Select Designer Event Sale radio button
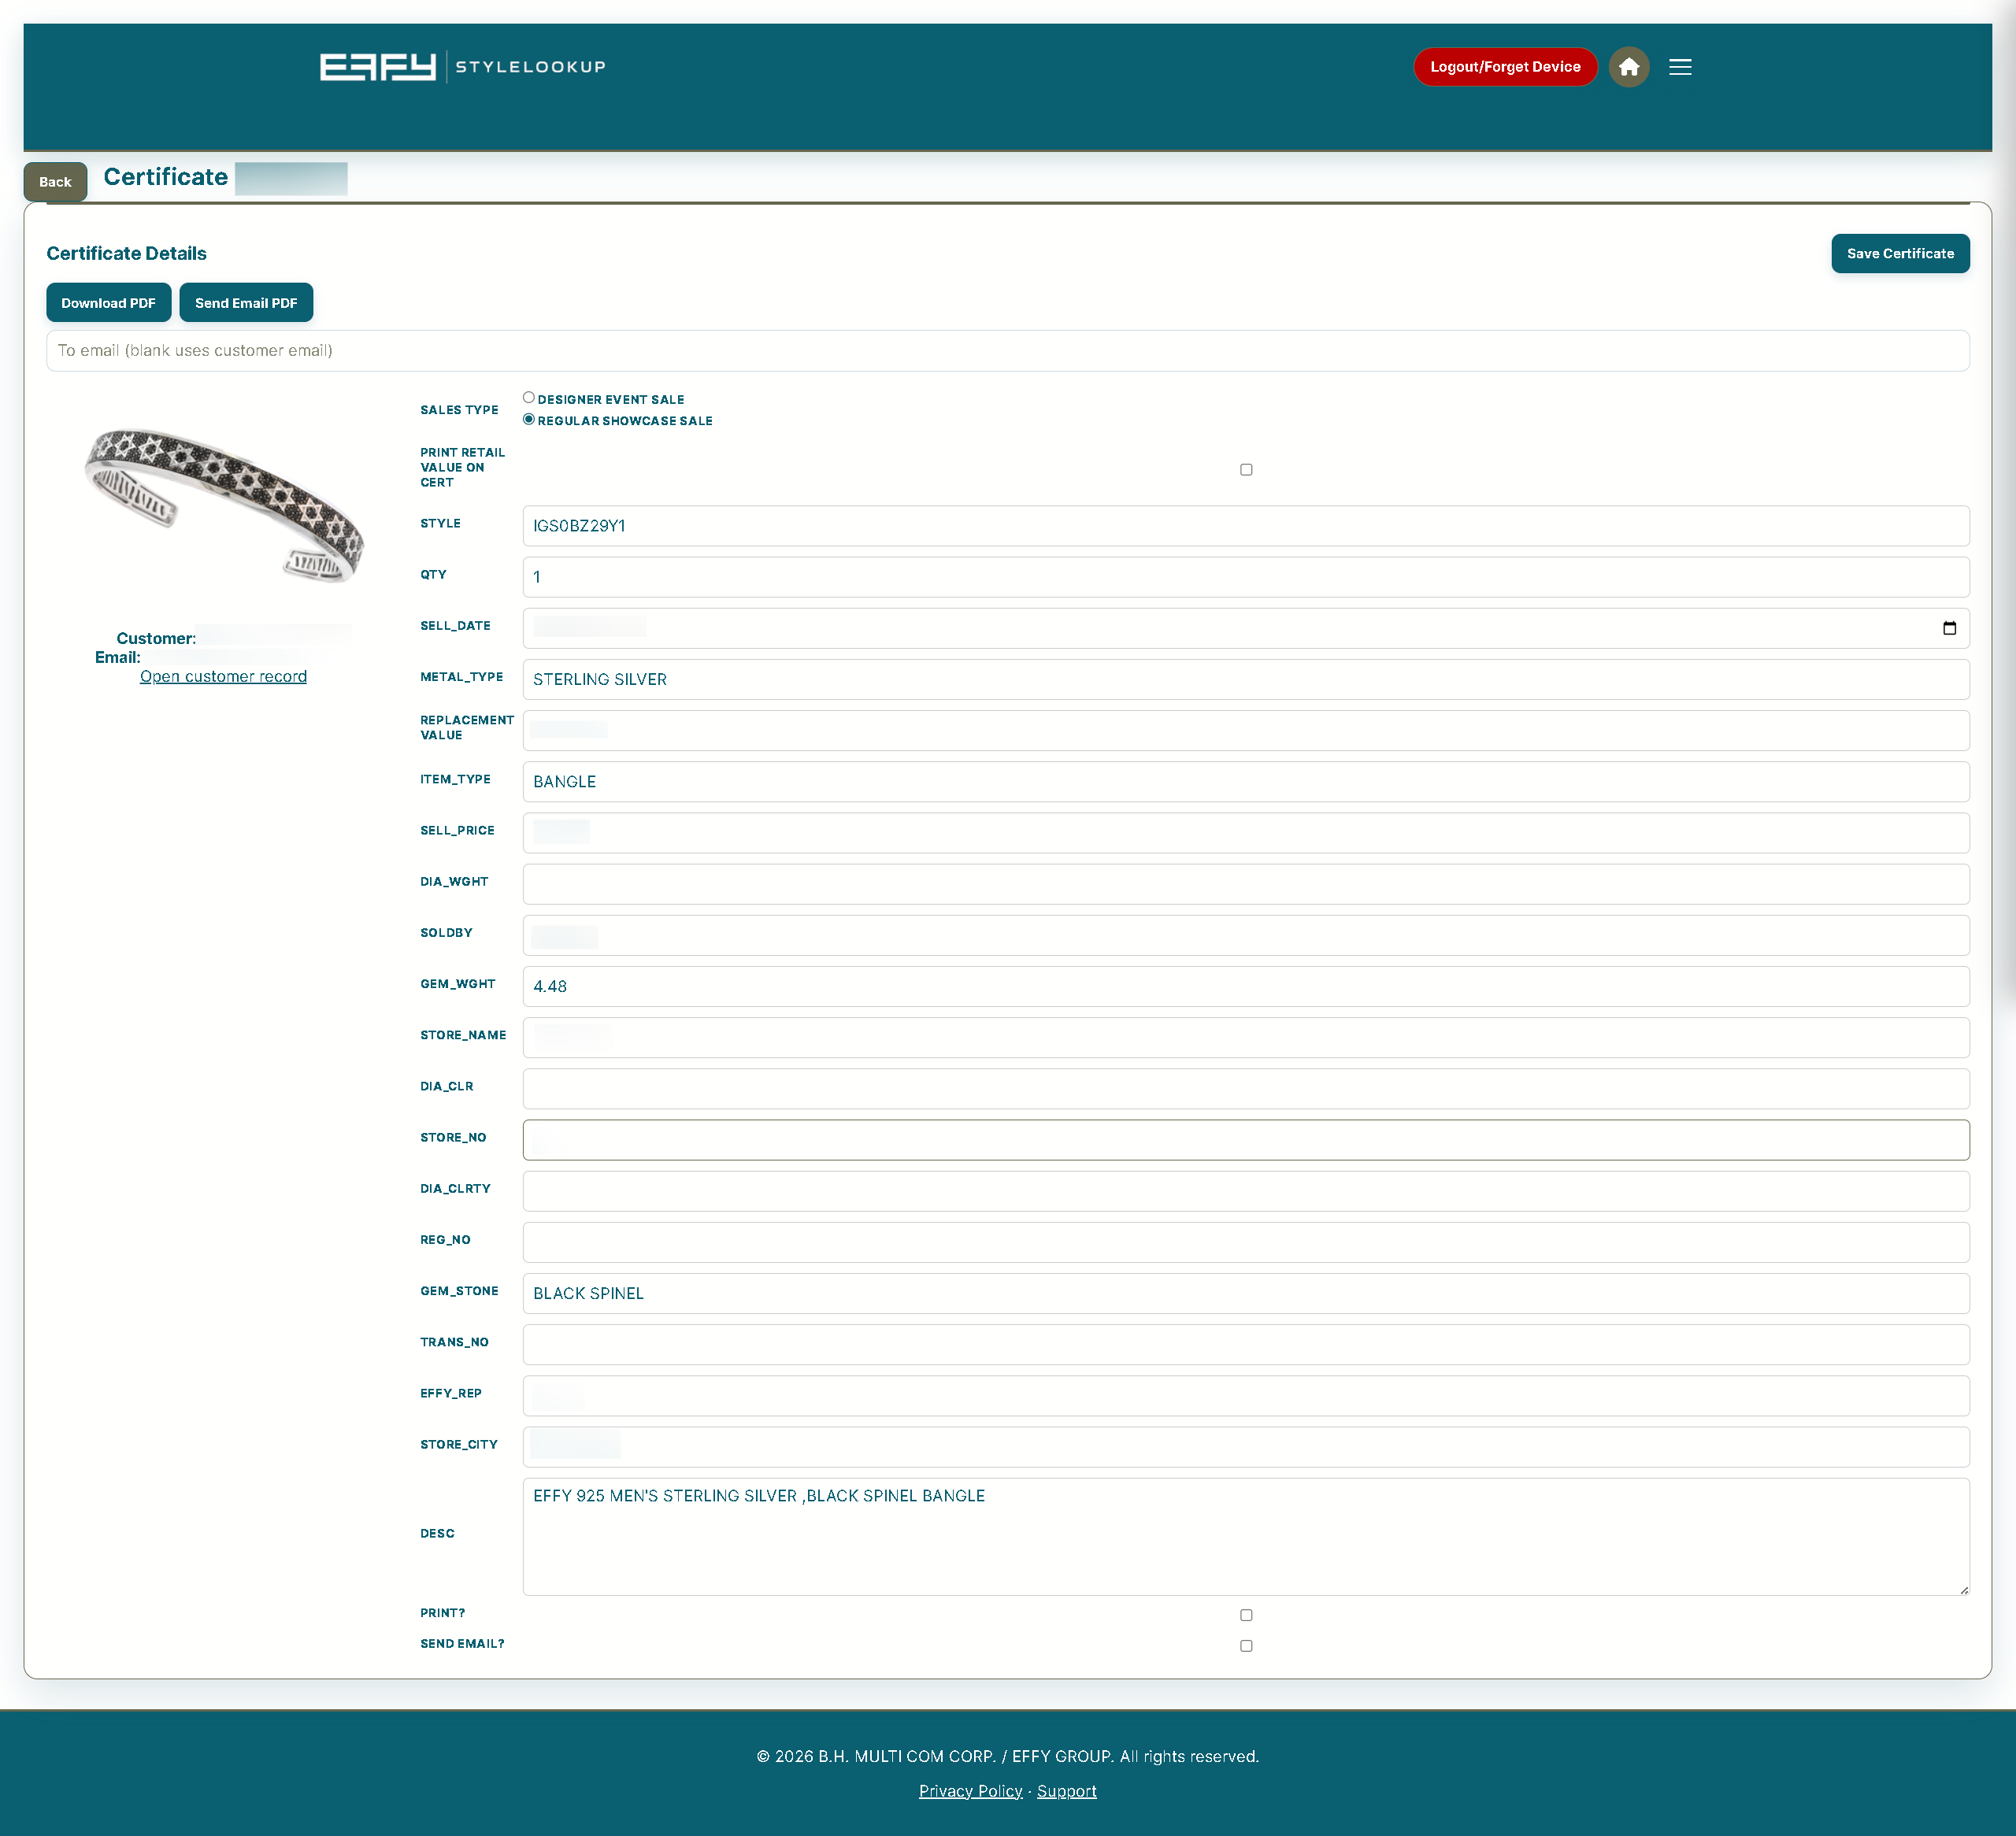The width and height of the screenshot is (2016, 1836). click(529, 398)
